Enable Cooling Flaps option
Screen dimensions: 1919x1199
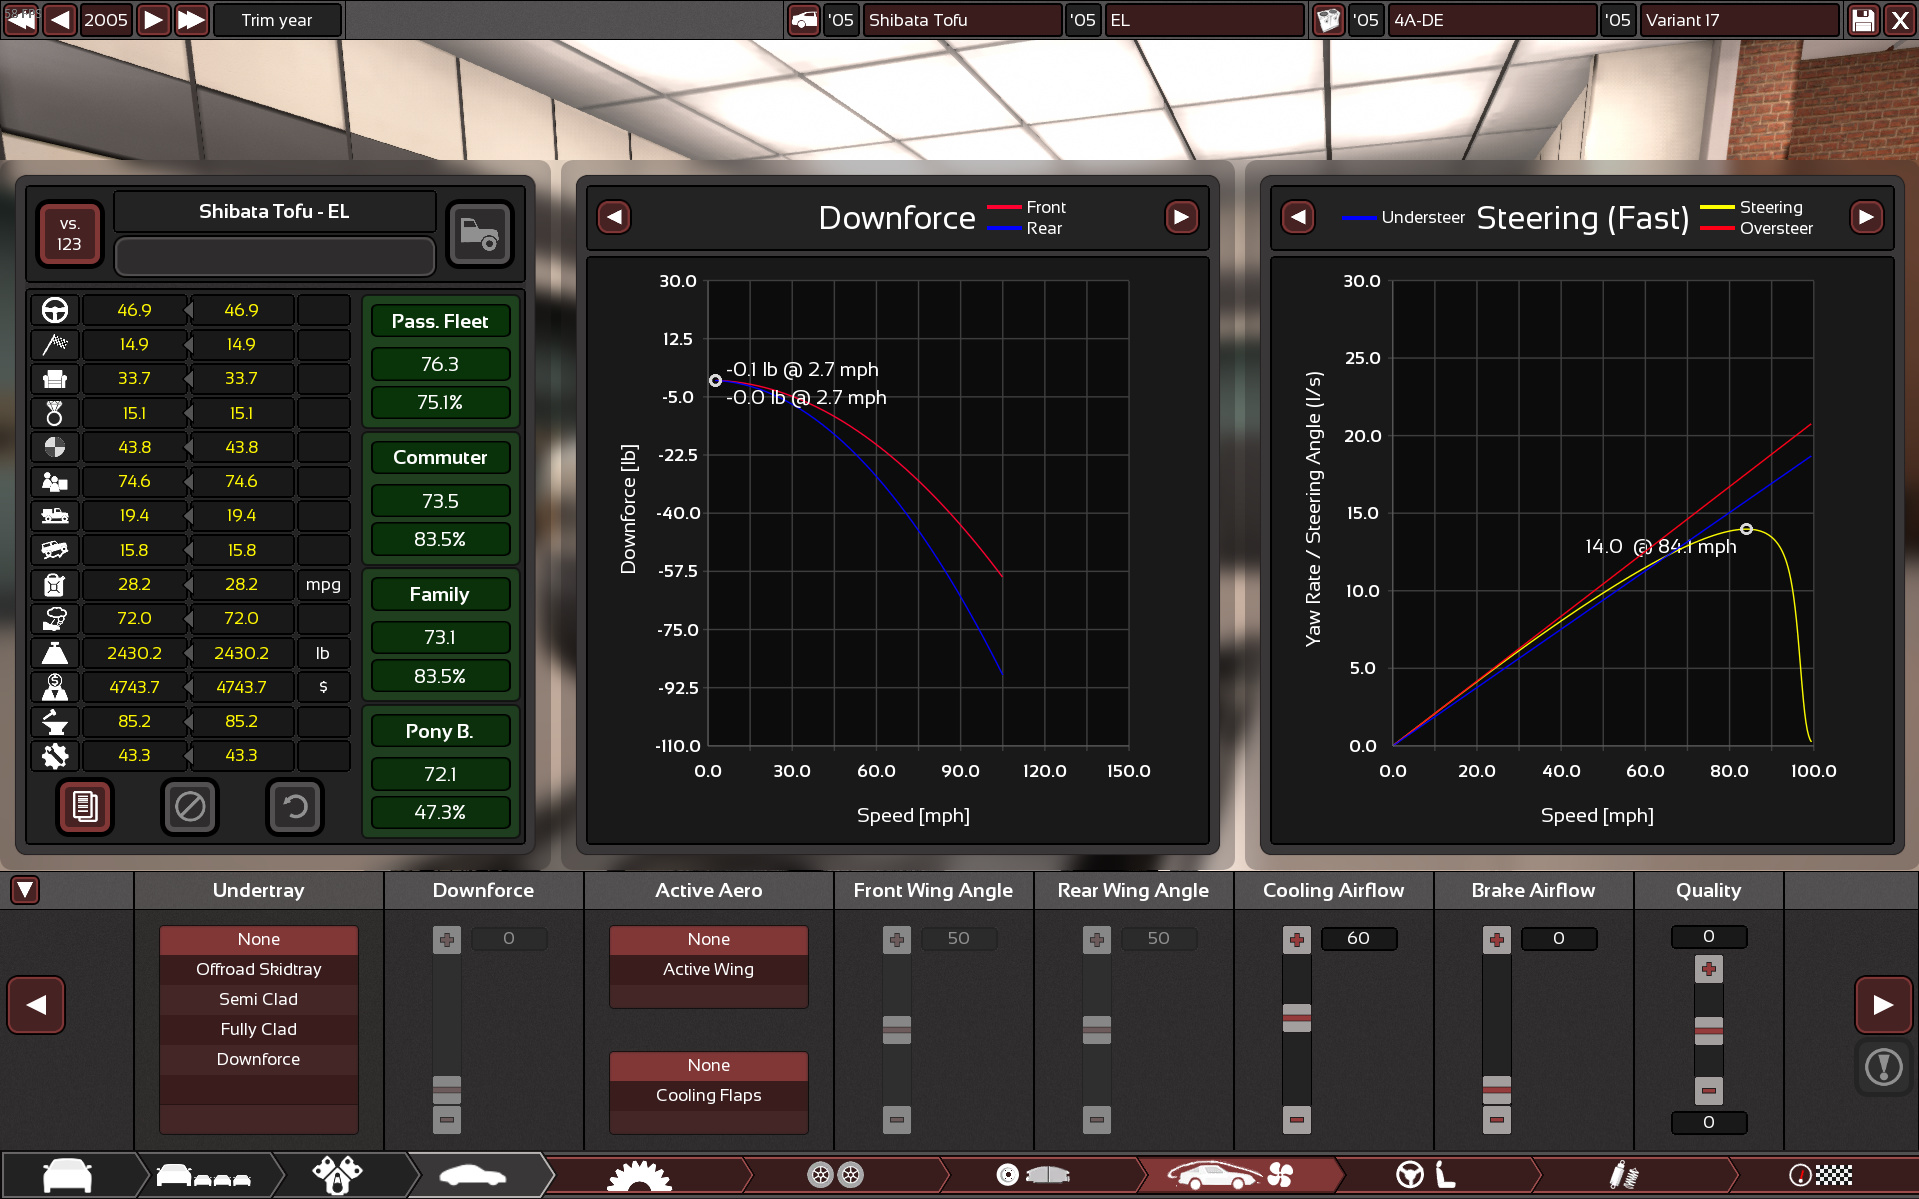pyautogui.click(x=708, y=1095)
